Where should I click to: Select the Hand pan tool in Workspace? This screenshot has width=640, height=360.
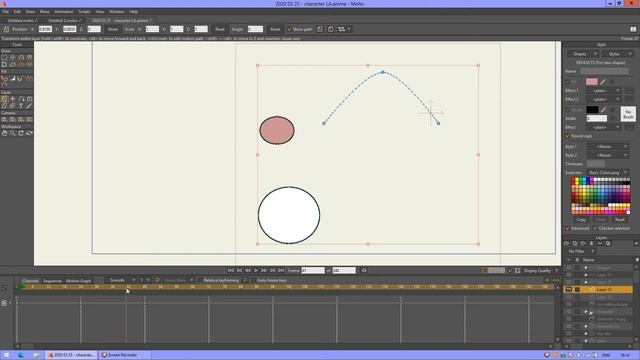pyautogui.click(x=4, y=133)
